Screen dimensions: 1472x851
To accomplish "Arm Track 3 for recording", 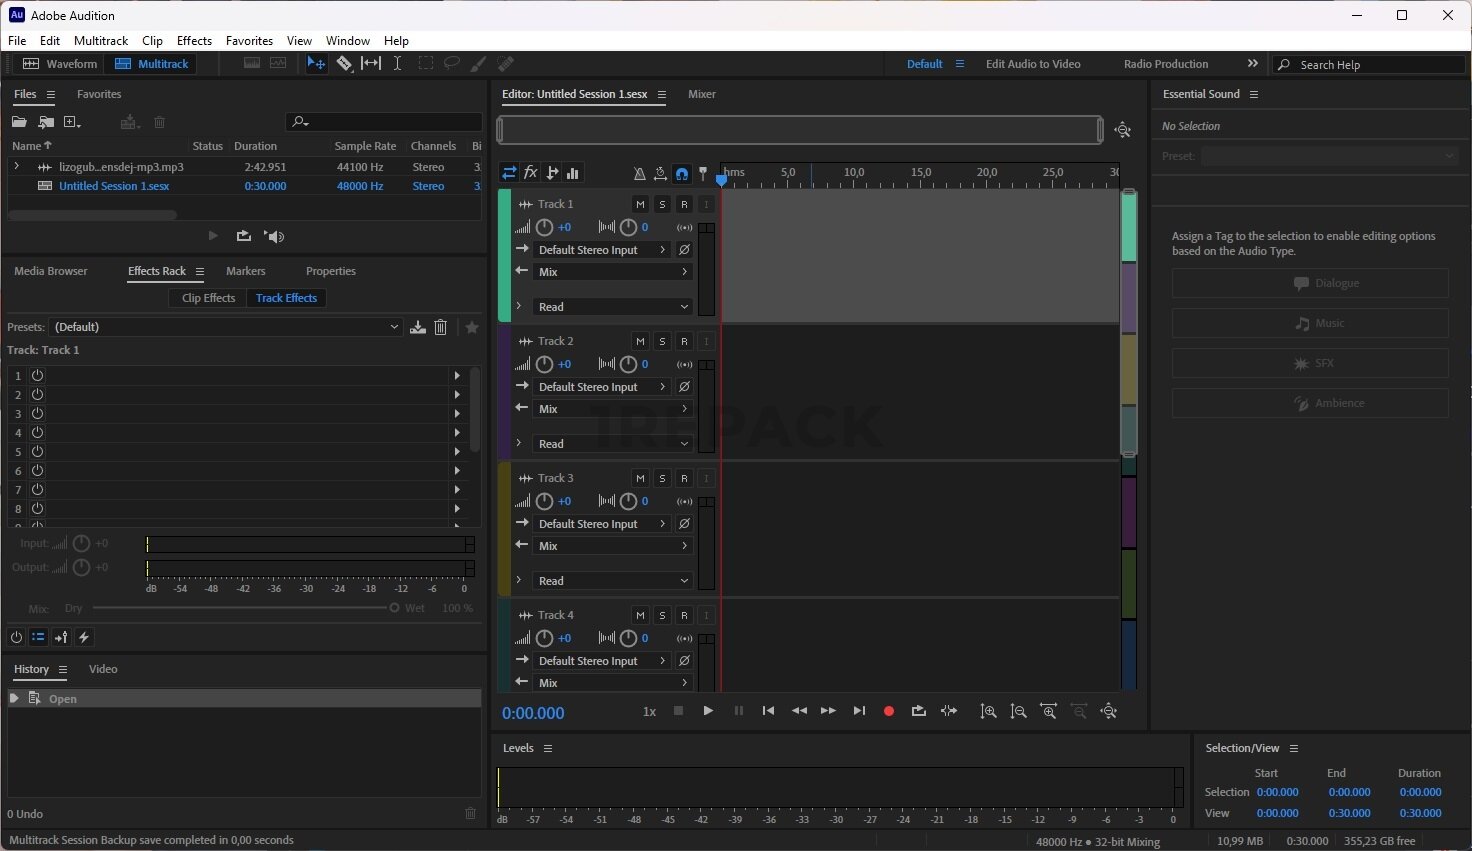I will click(x=684, y=478).
